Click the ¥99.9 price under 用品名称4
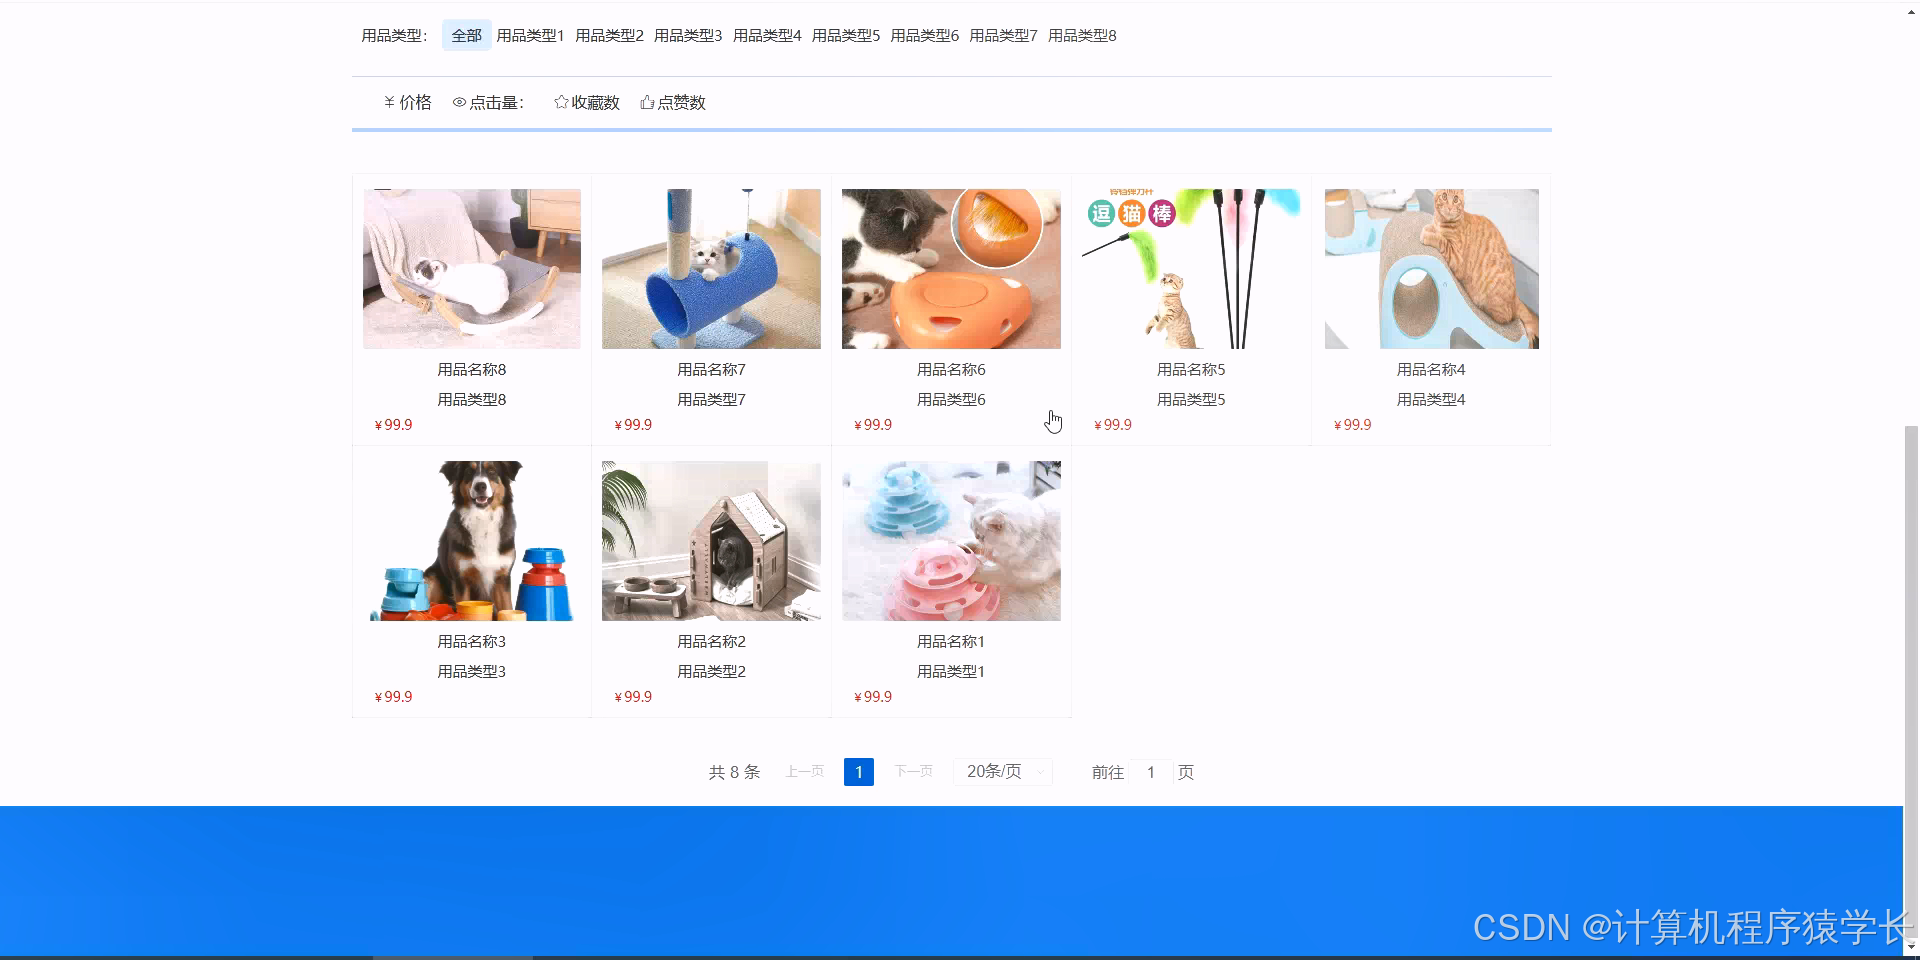The image size is (1920, 960). [x=1352, y=424]
